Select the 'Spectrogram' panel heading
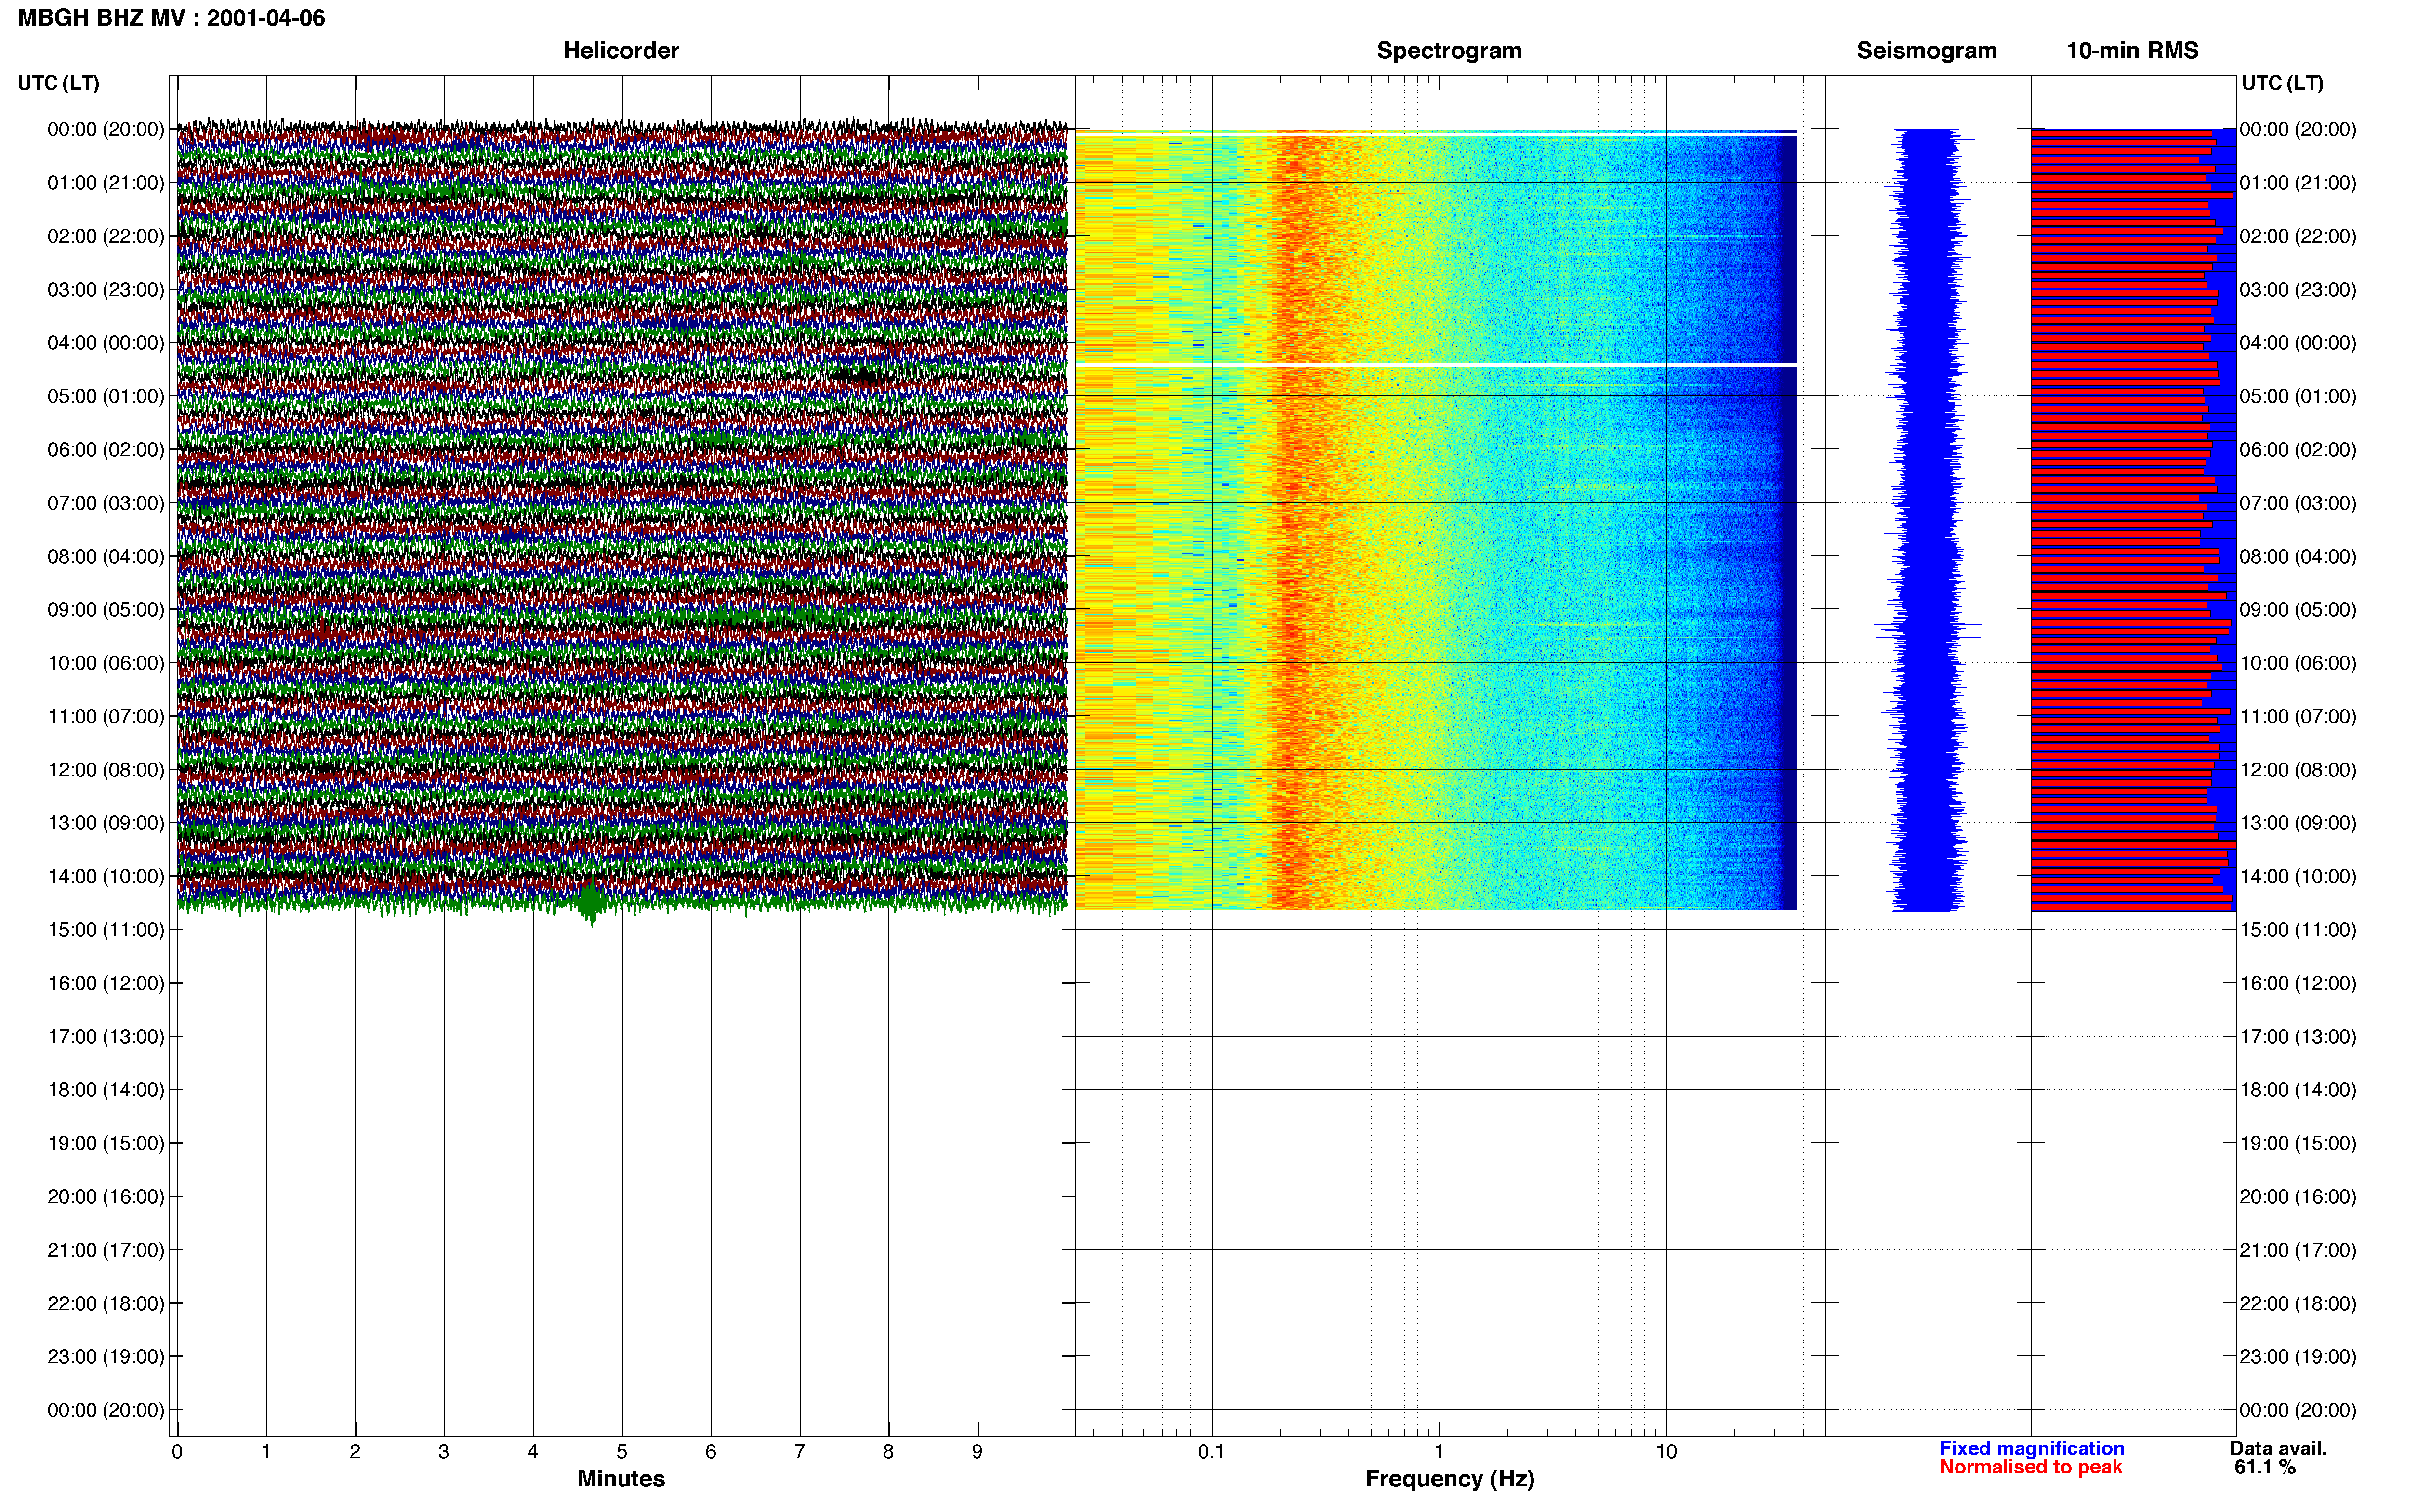 1449,51
